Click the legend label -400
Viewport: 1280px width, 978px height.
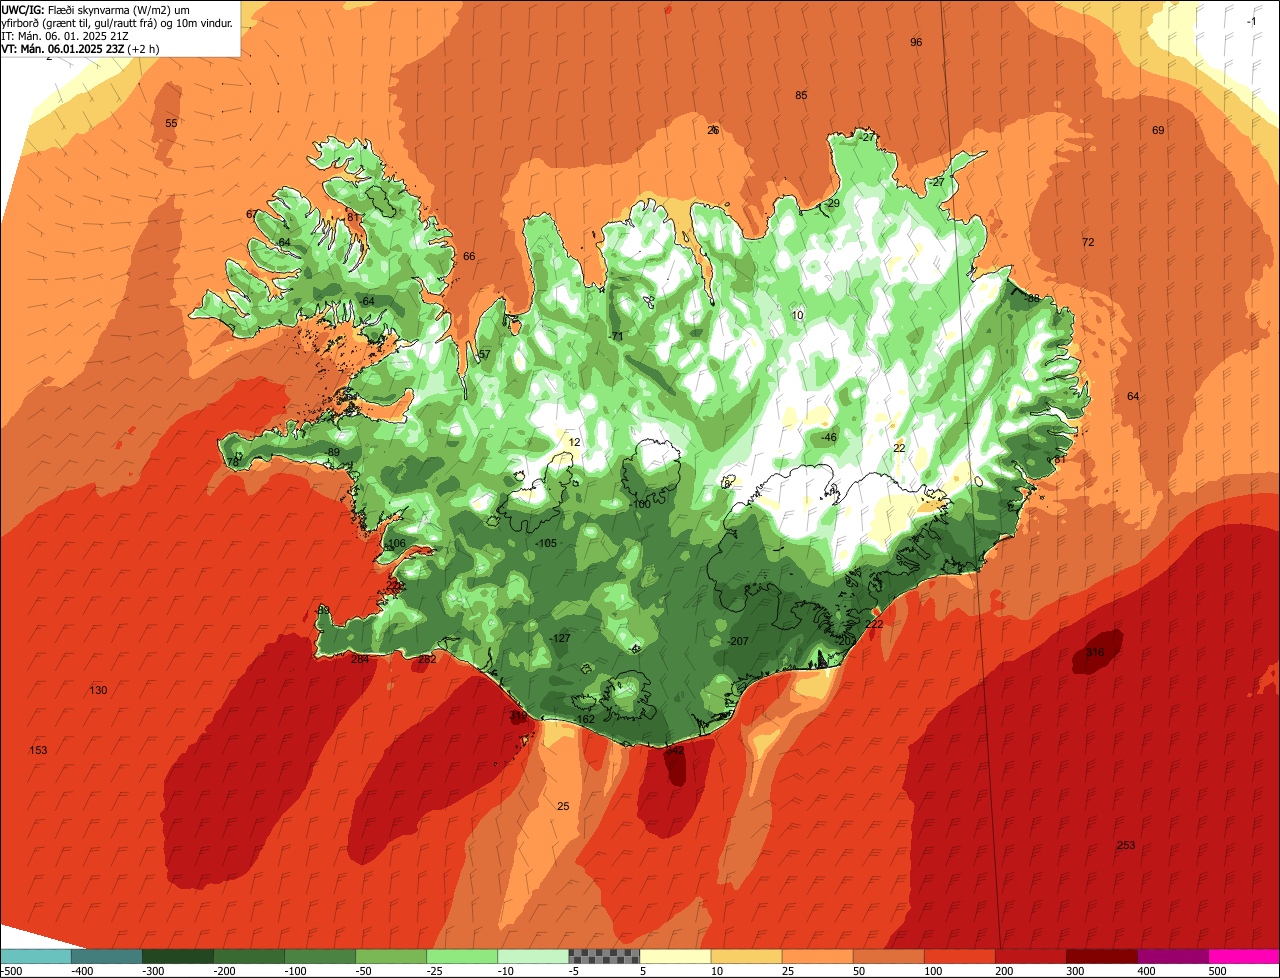[82, 971]
